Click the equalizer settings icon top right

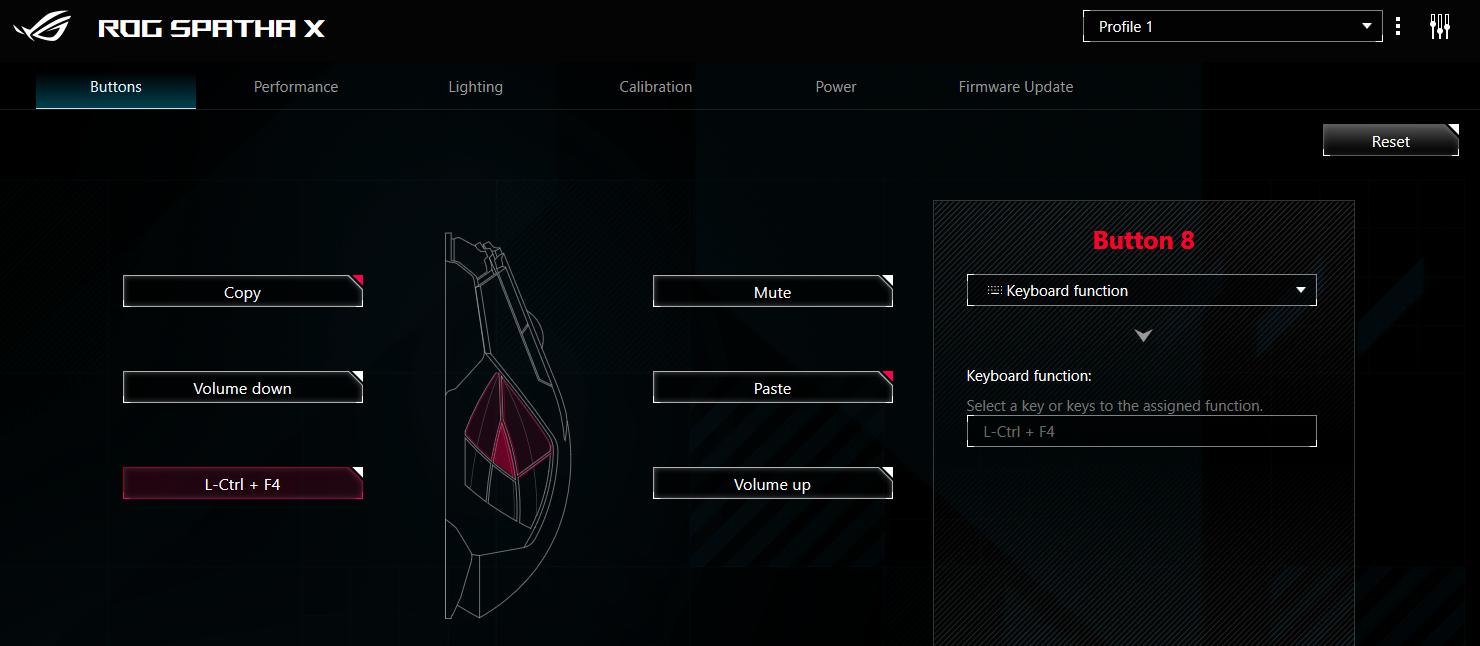(x=1441, y=26)
